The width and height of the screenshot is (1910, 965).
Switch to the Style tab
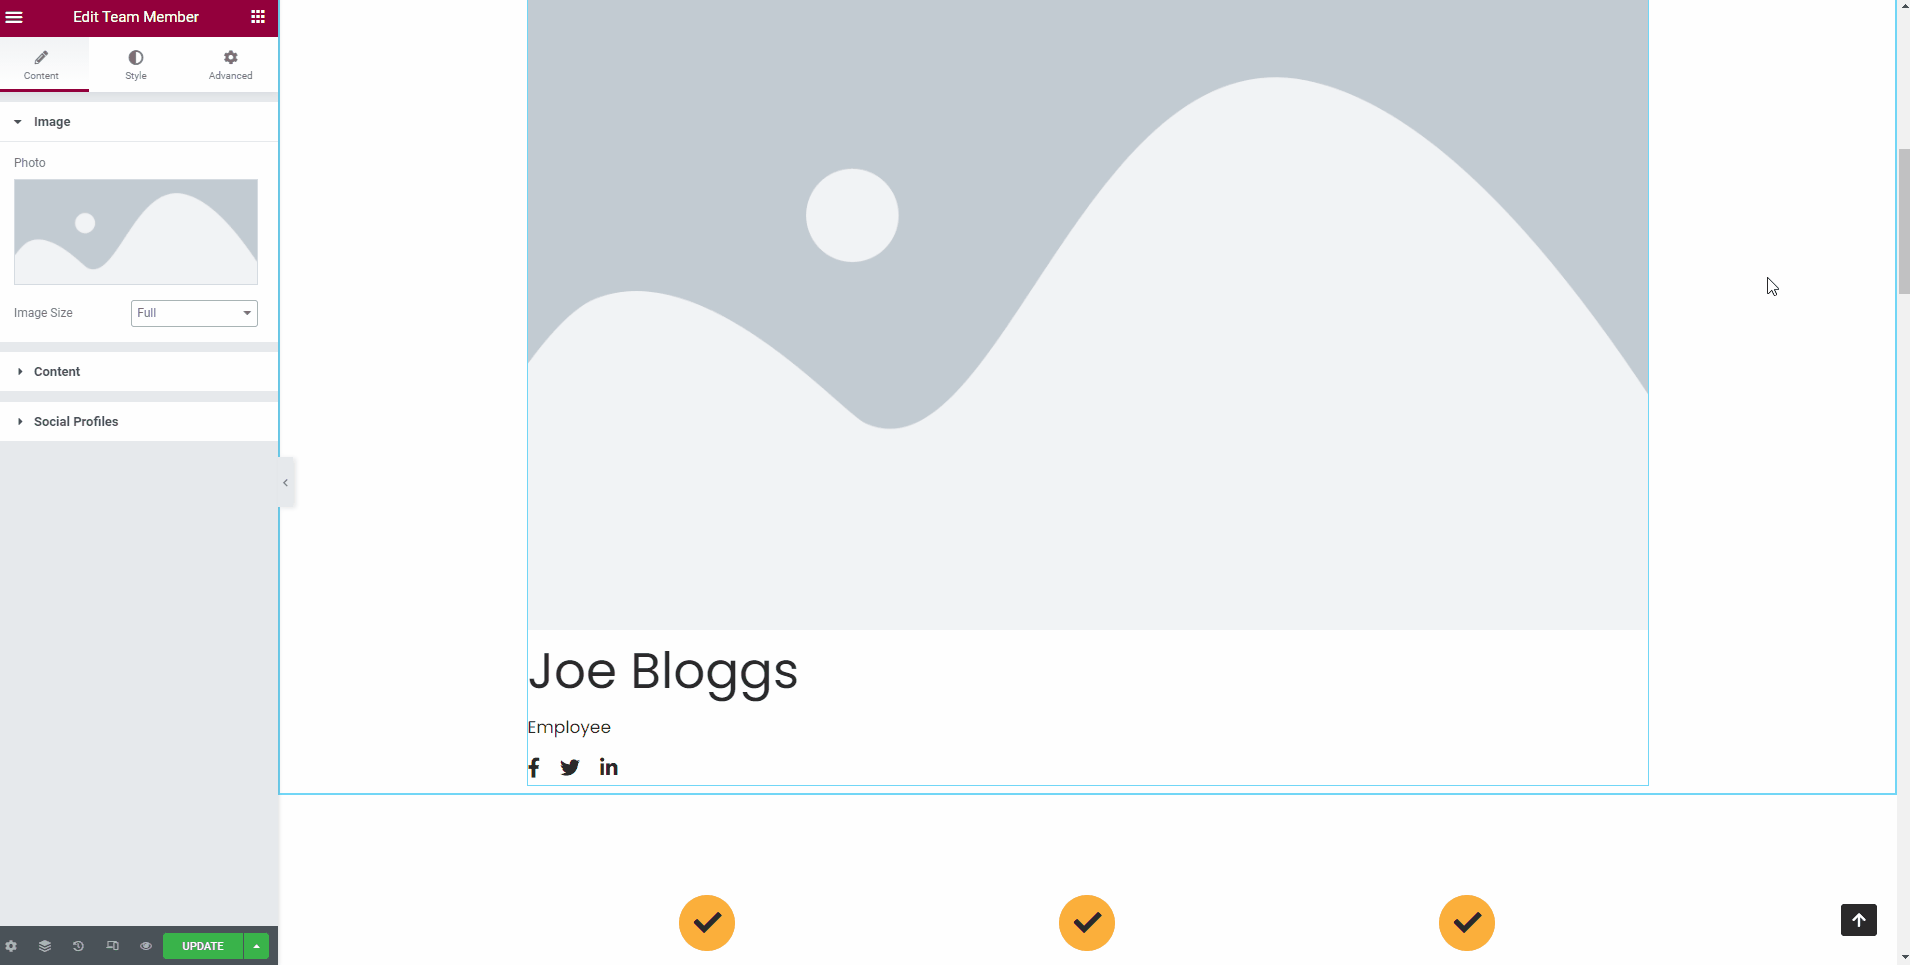point(136,65)
